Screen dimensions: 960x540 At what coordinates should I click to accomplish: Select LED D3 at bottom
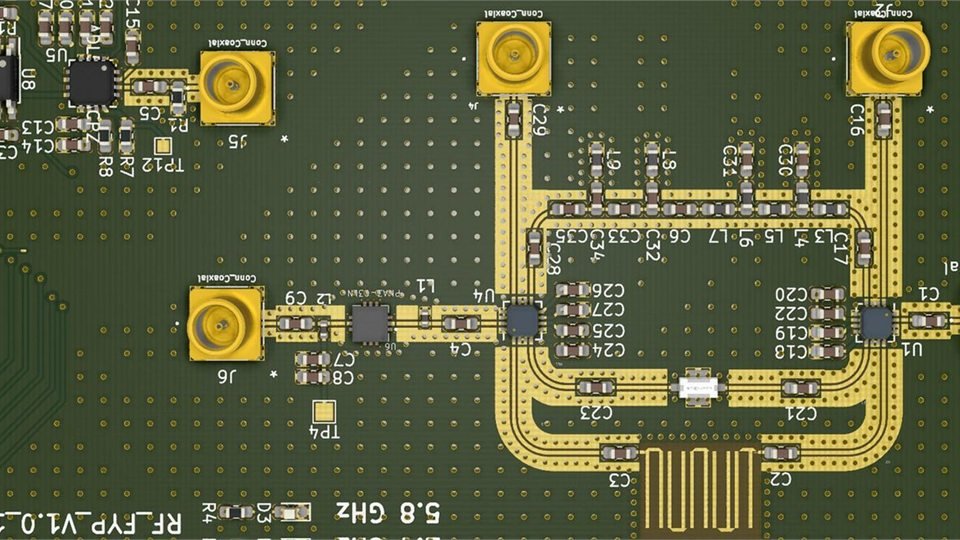click(x=292, y=512)
